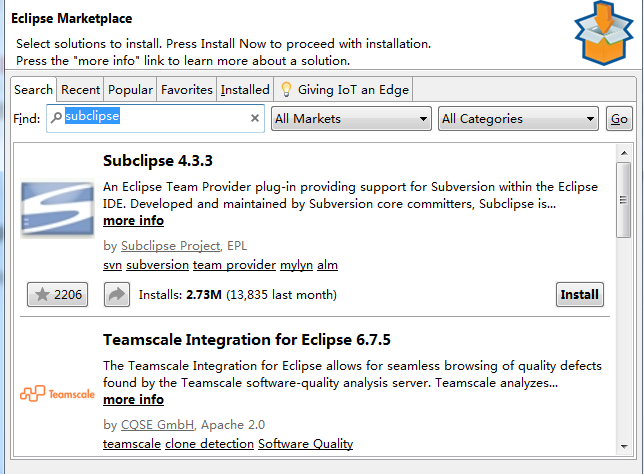Image resolution: width=644 pixels, height=474 pixels.
Task: Click the scroll down arrow of results
Action: [624, 446]
